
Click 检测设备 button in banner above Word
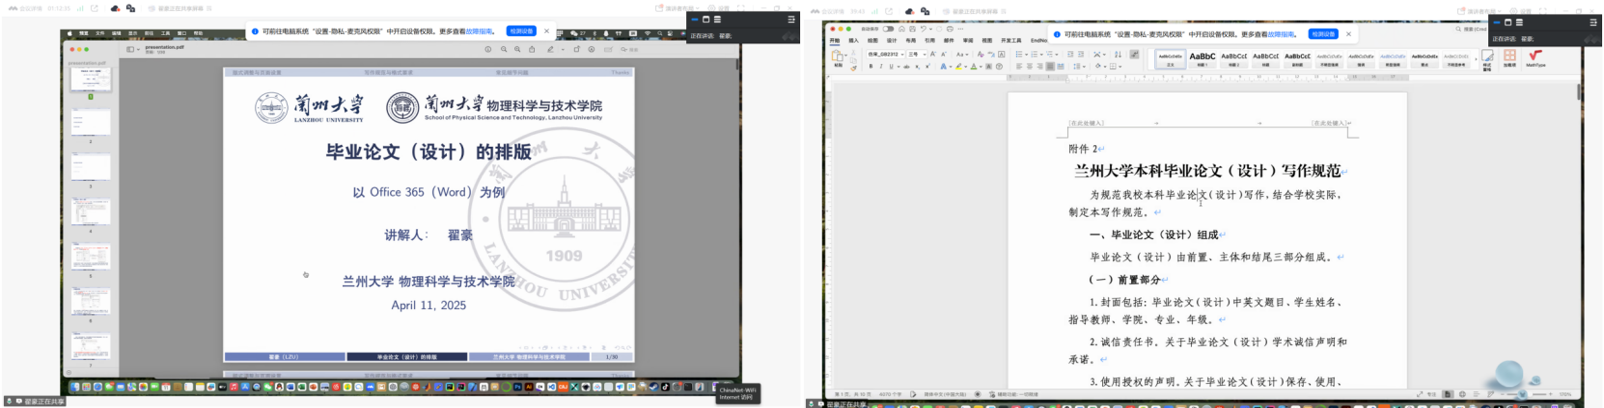1322,34
